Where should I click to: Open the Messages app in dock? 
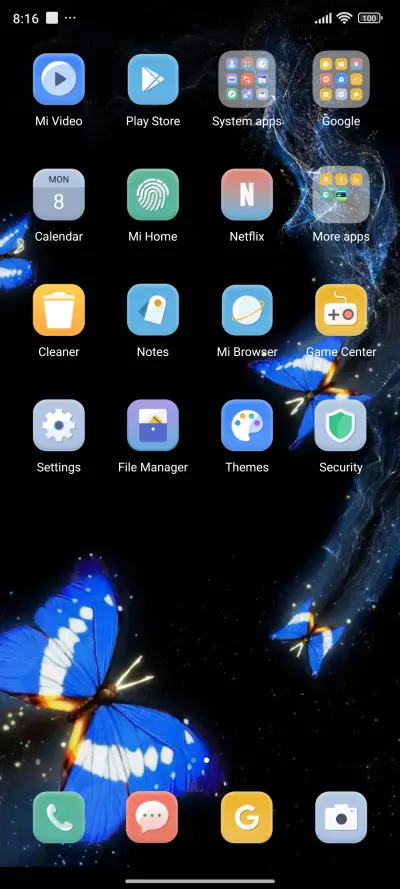tap(153, 817)
